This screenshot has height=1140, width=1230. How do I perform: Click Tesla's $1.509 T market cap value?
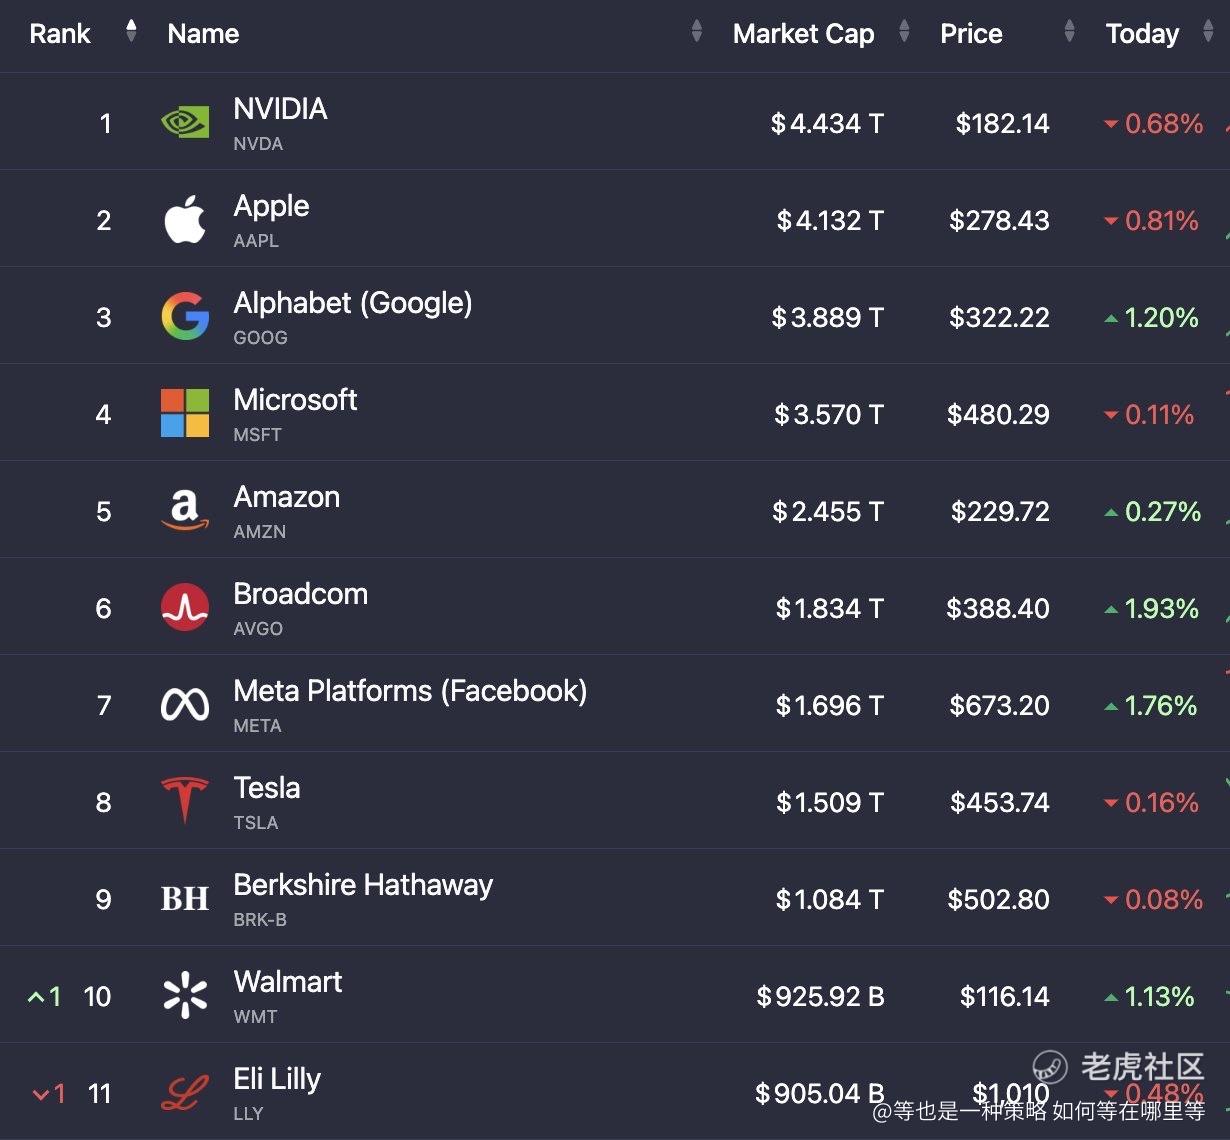click(829, 802)
